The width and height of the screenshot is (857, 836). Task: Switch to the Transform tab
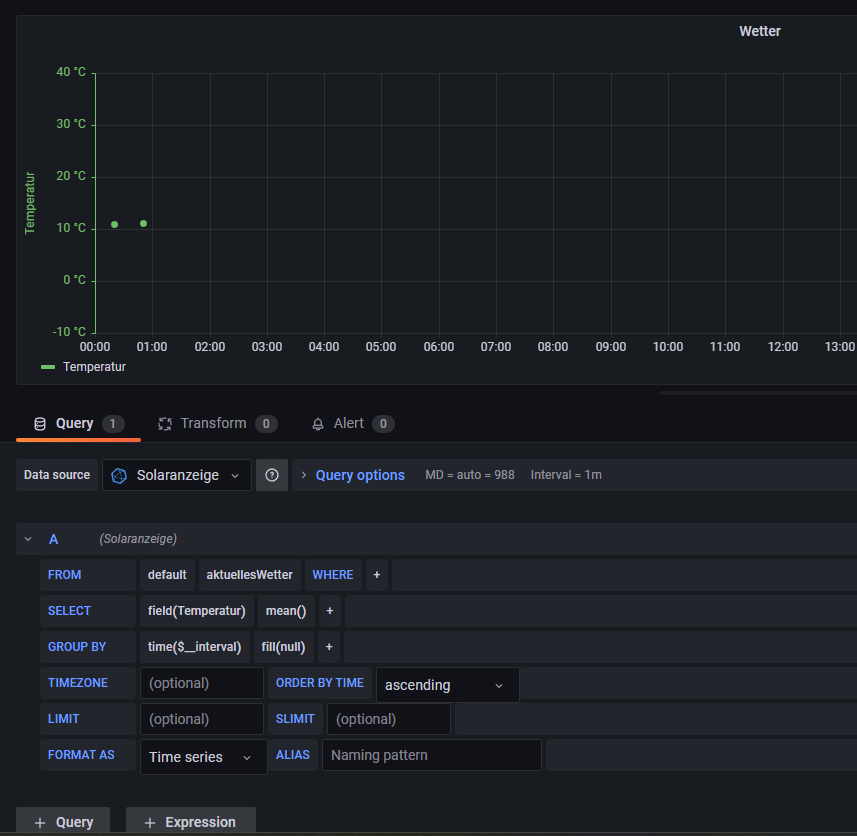tap(213, 424)
